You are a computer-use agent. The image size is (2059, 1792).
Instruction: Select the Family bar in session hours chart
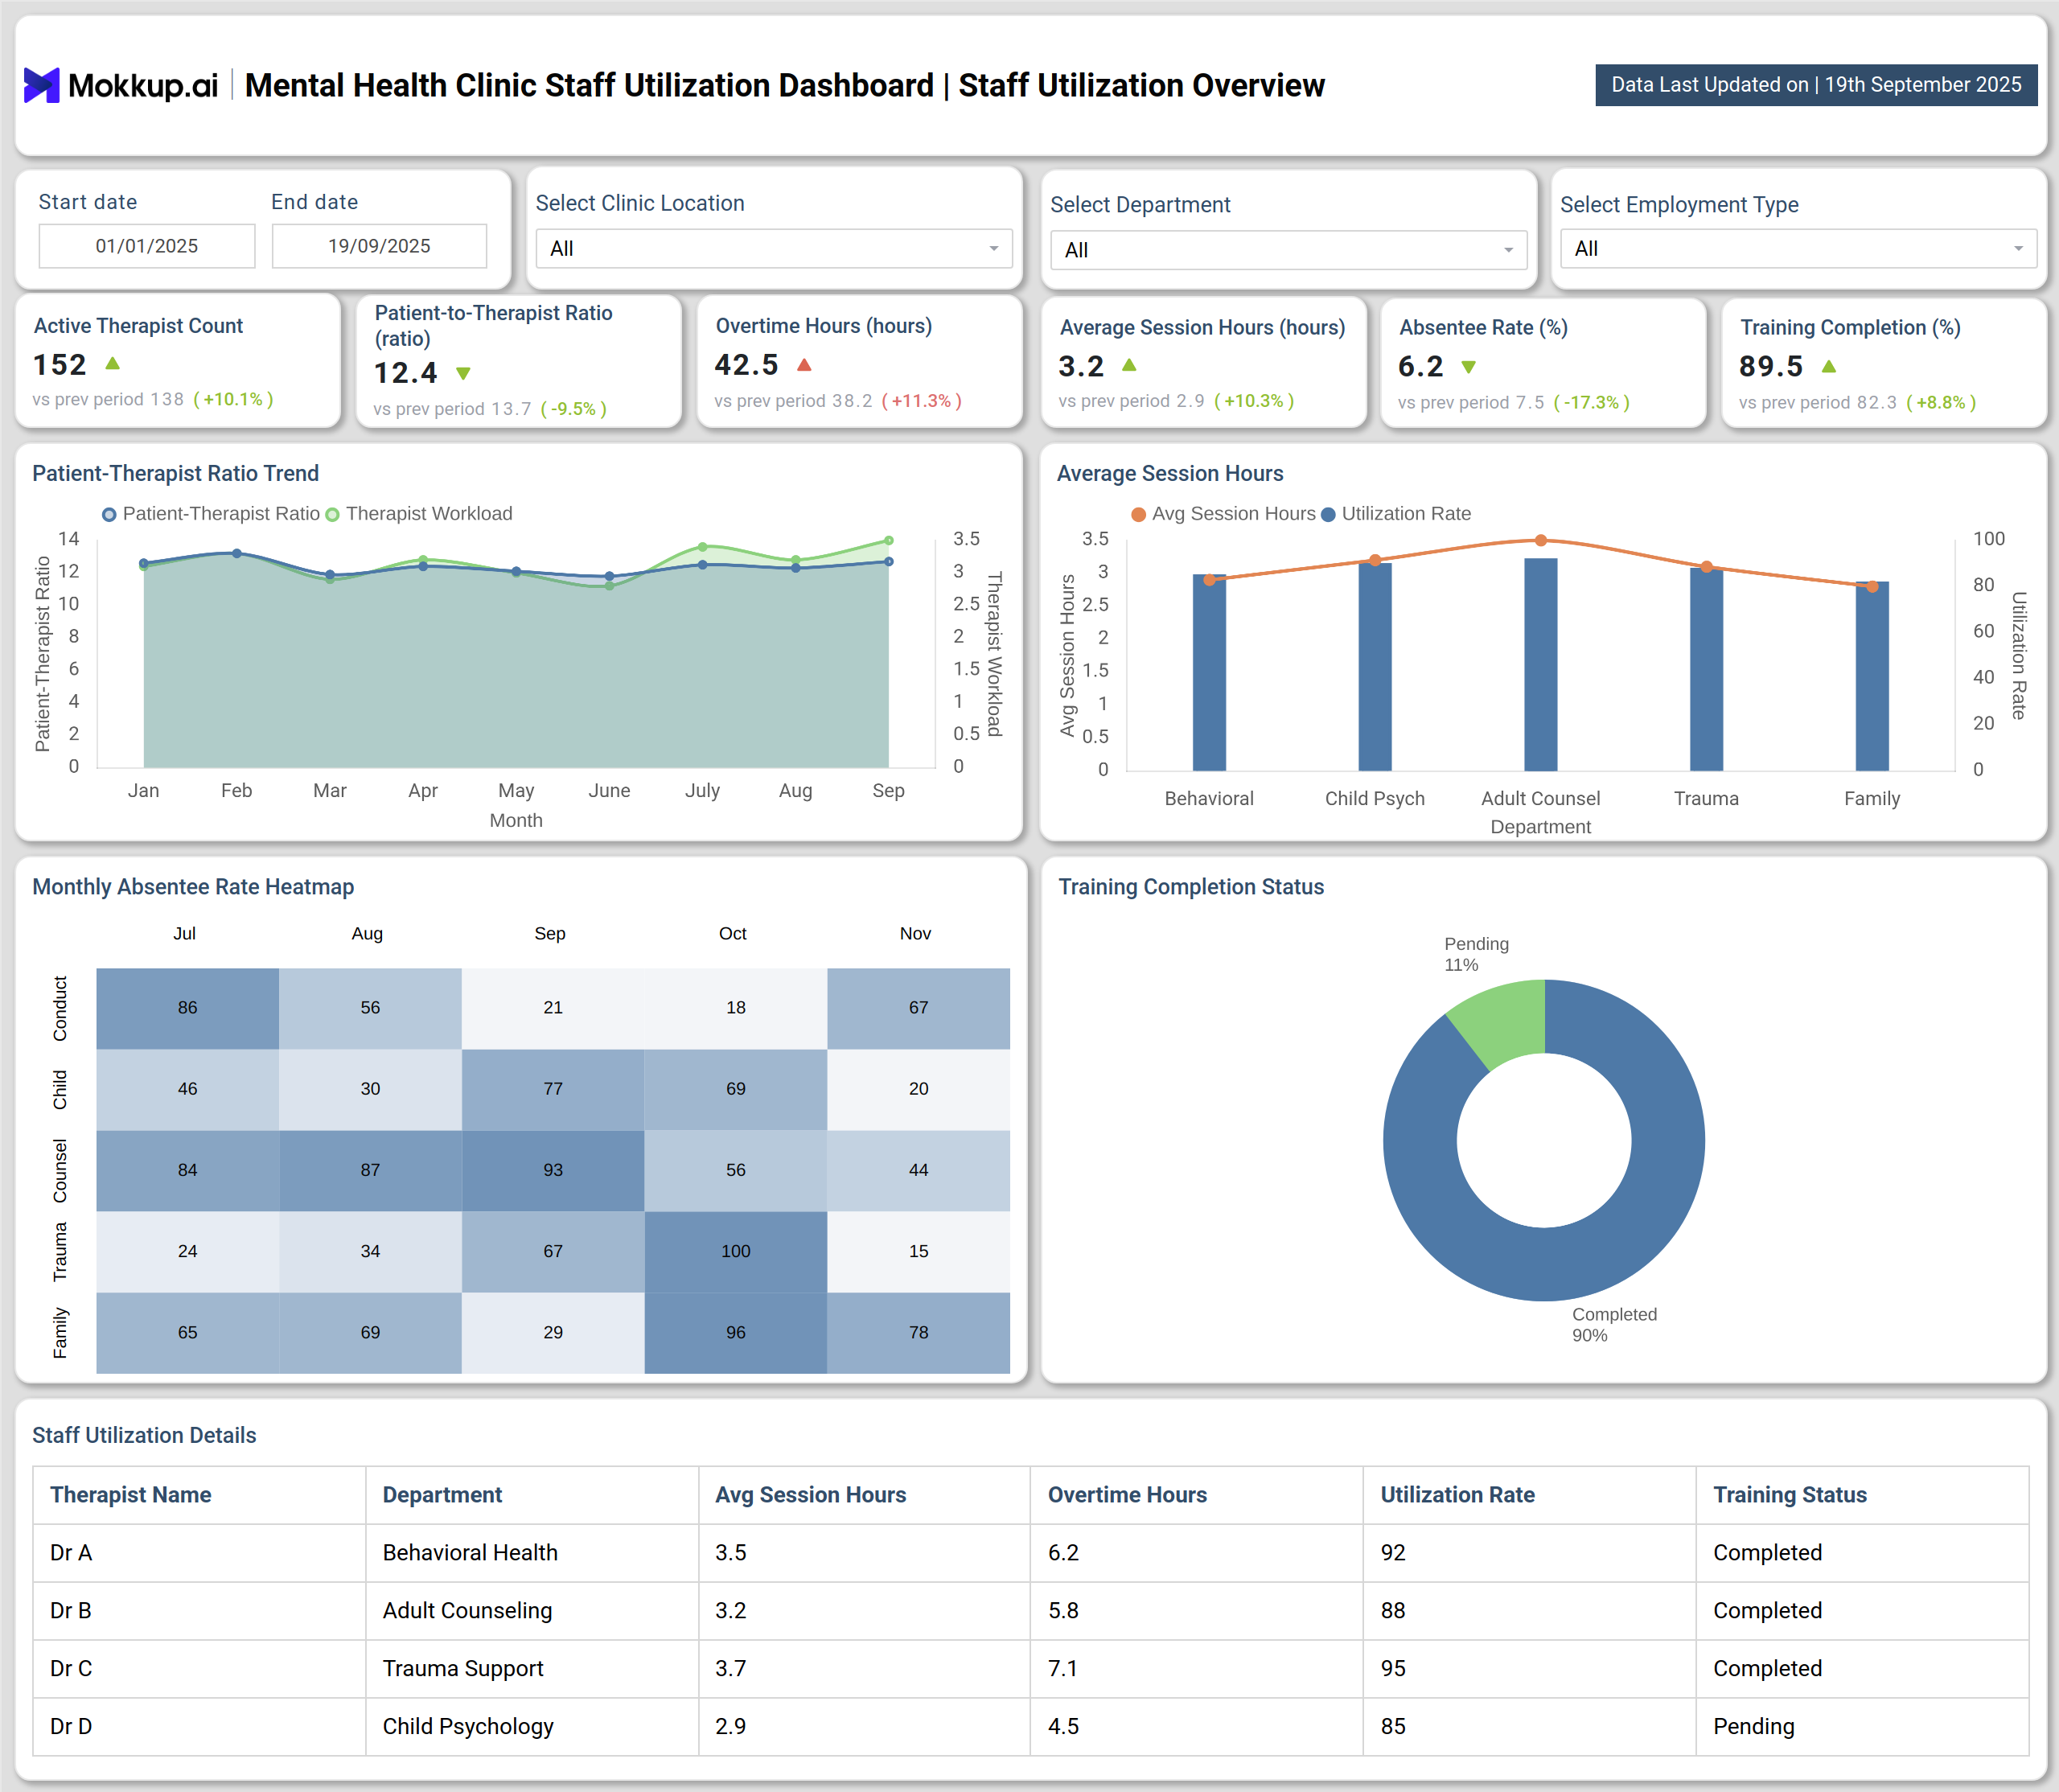pos(1872,676)
